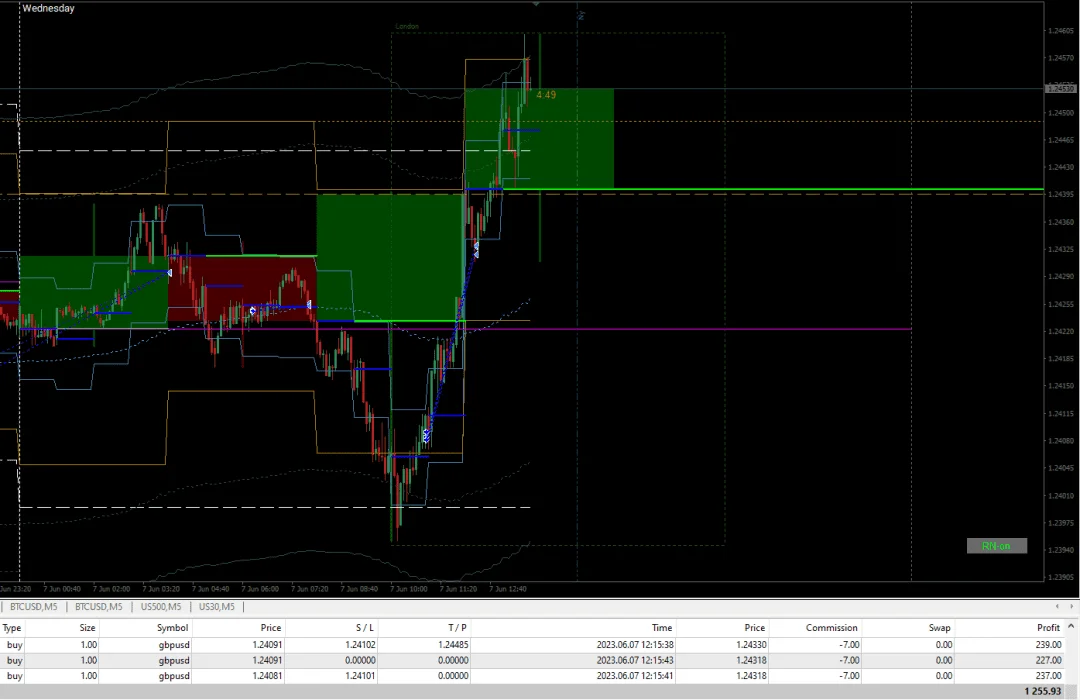Switch to the US500,M5 chart tab

tap(160, 606)
